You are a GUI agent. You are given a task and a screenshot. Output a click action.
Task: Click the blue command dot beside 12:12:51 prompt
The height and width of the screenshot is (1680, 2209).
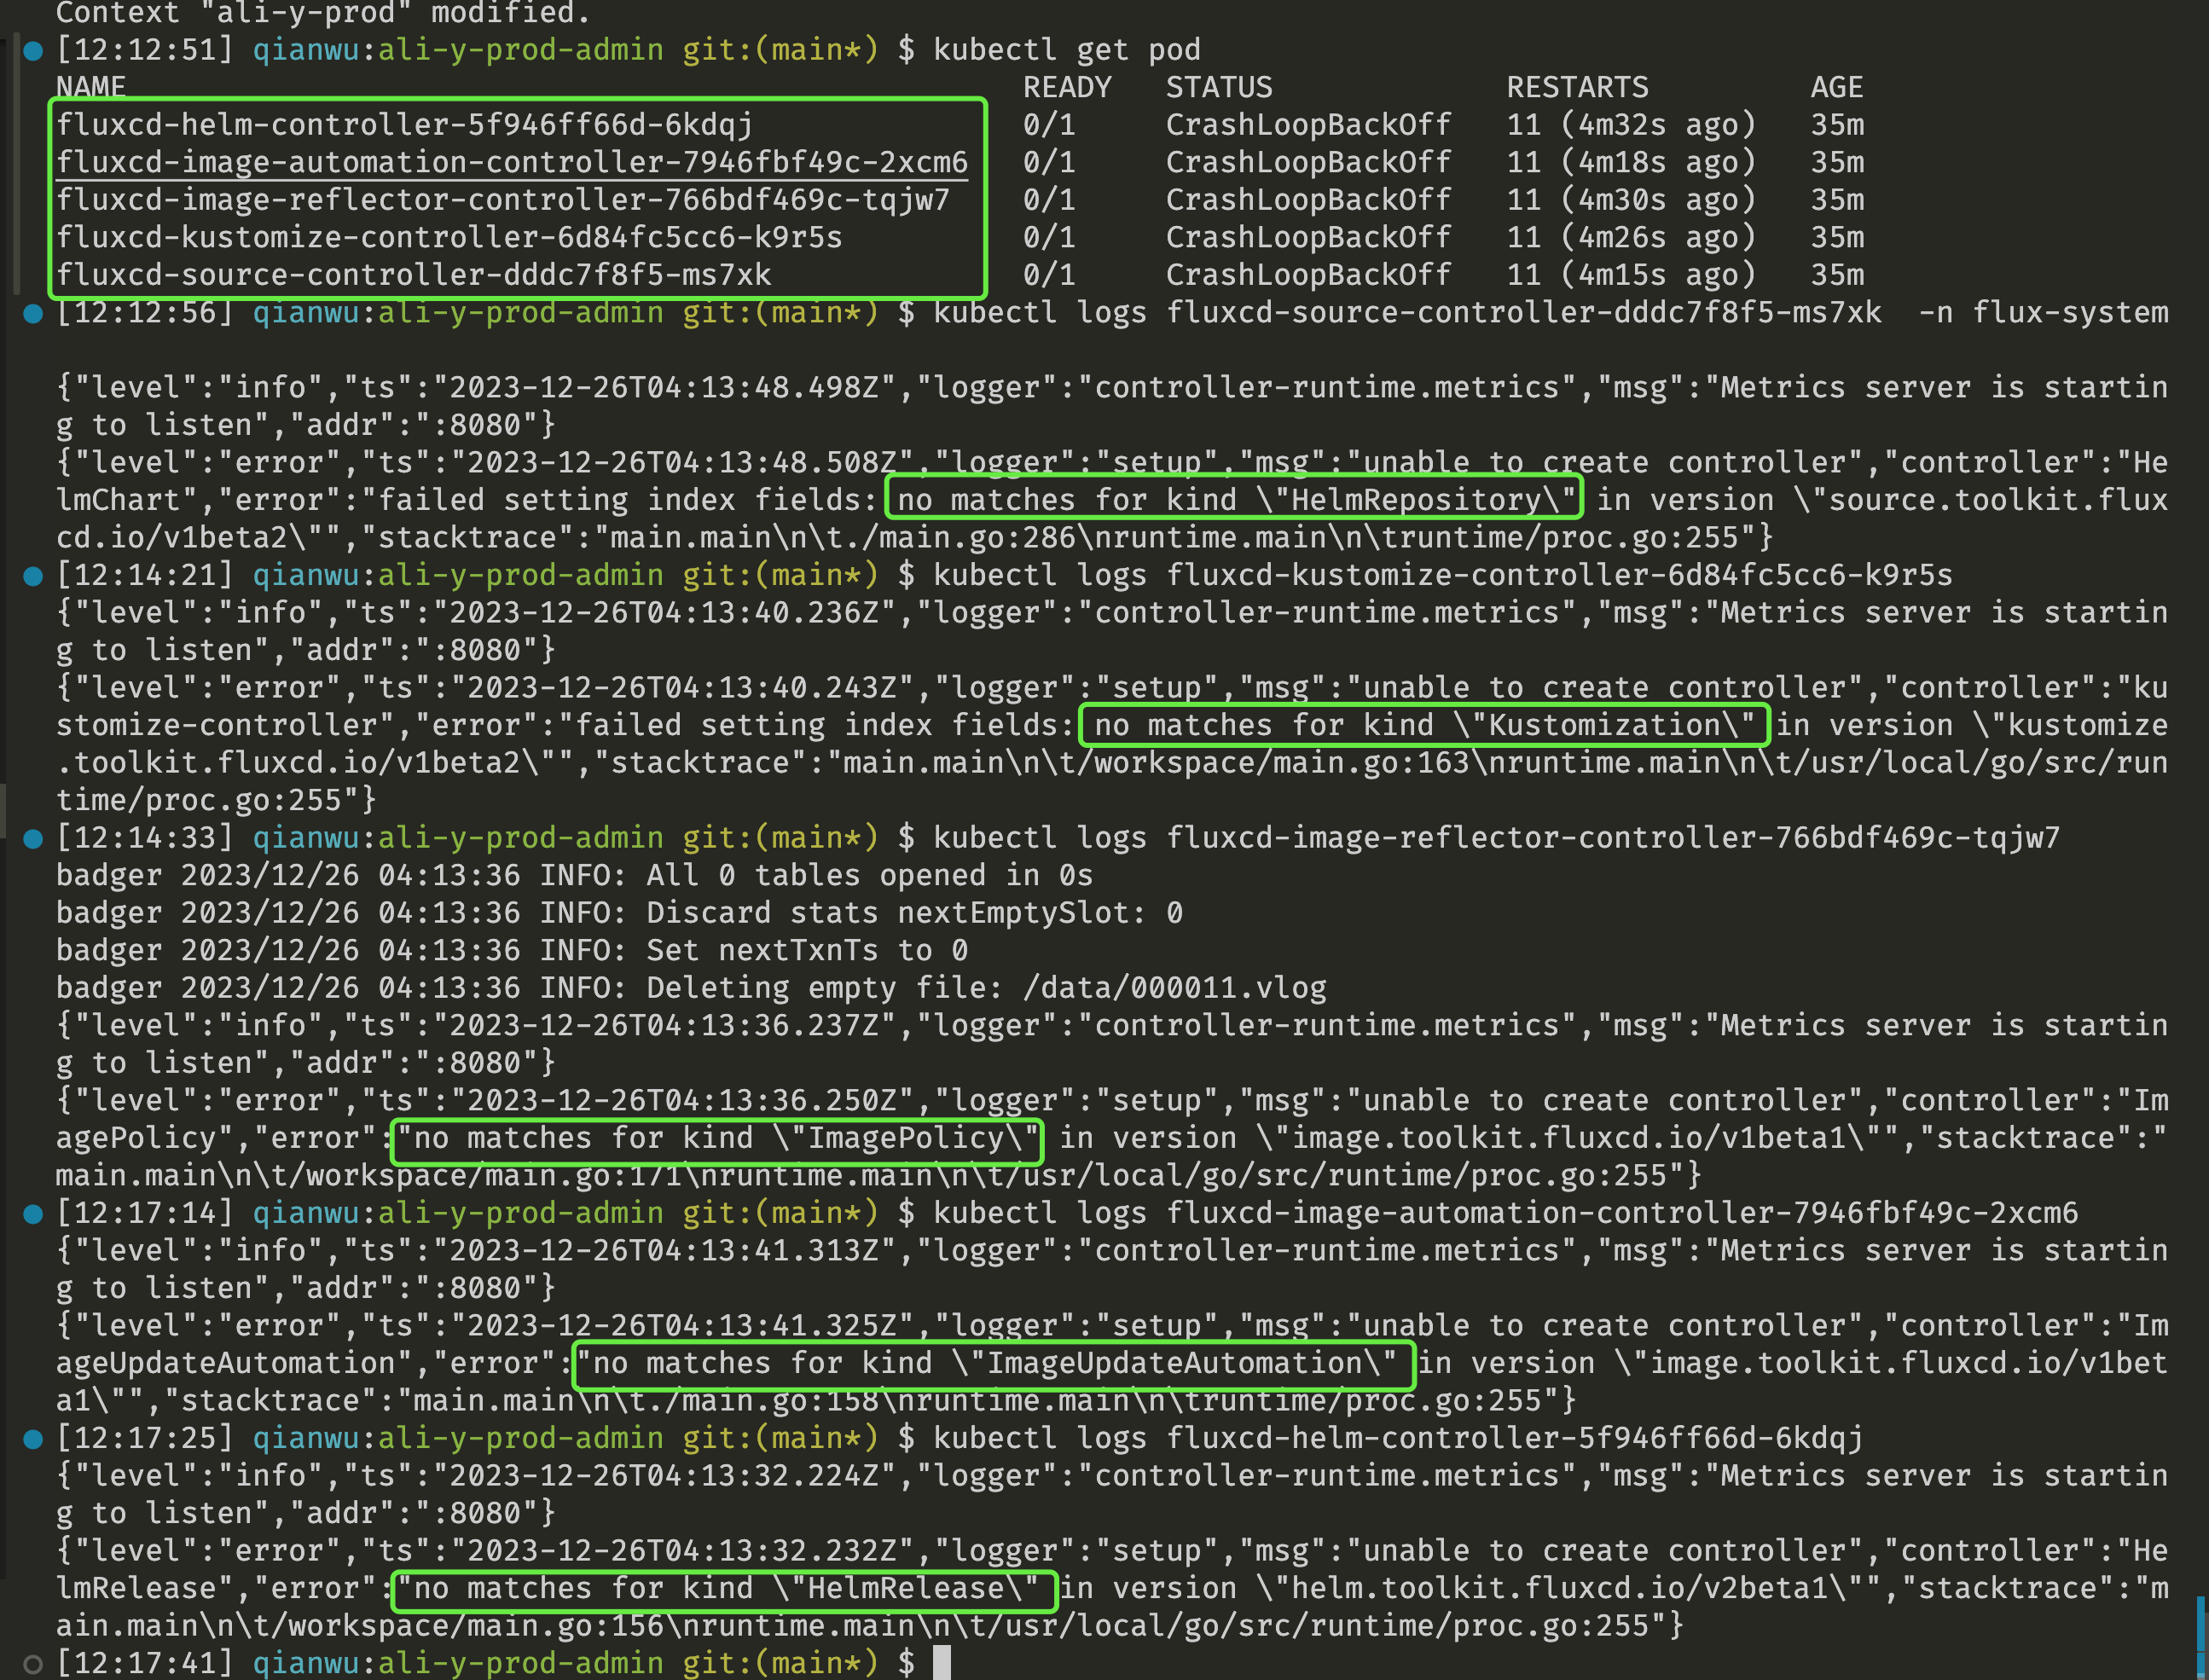33,50
